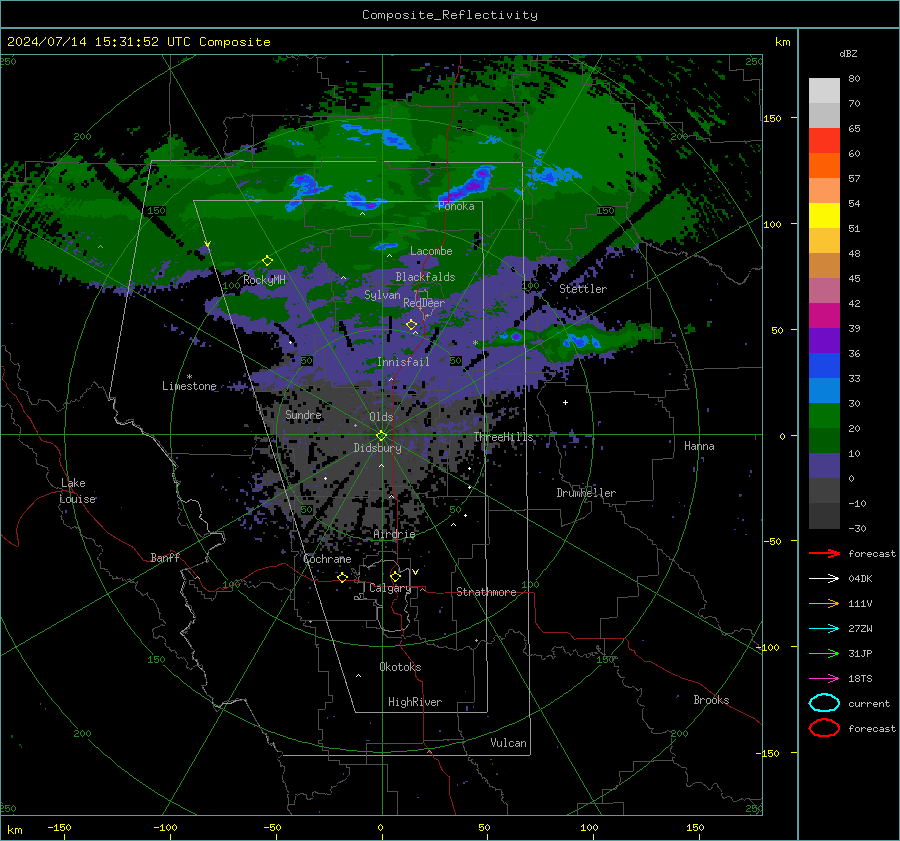
Task: Select the Innisfail label
Action: (x=403, y=362)
